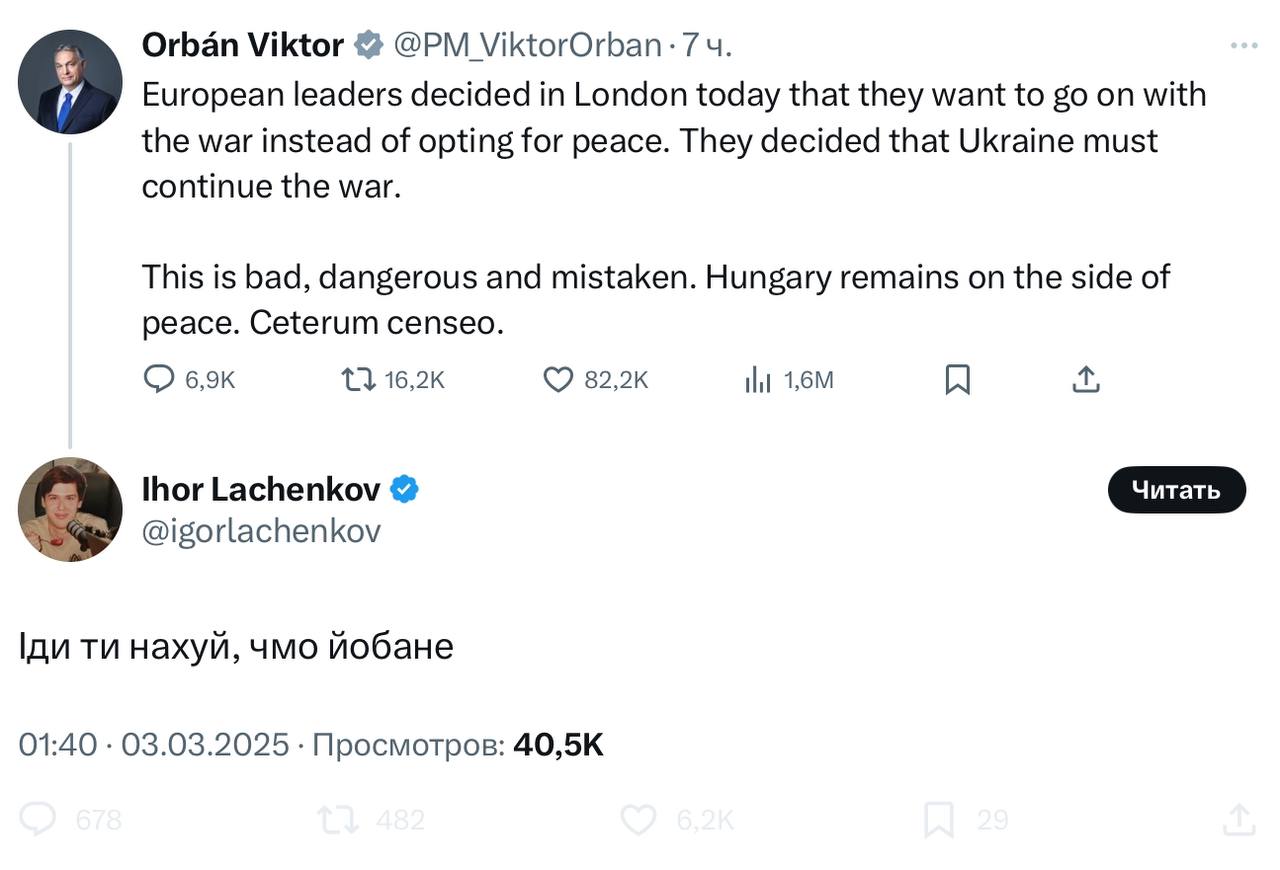The image size is (1280, 870).
Task: Like Orbán Viktor's tweet
Action: click(x=558, y=379)
